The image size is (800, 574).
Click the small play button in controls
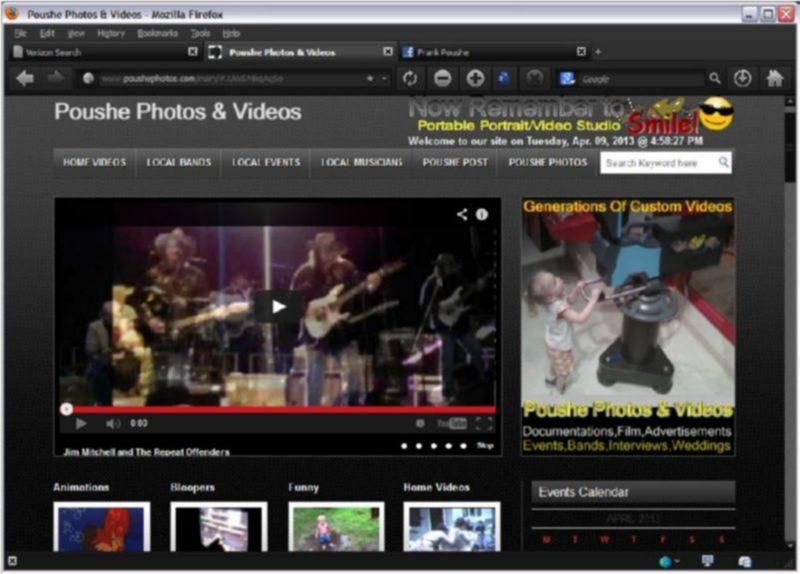[x=81, y=423]
